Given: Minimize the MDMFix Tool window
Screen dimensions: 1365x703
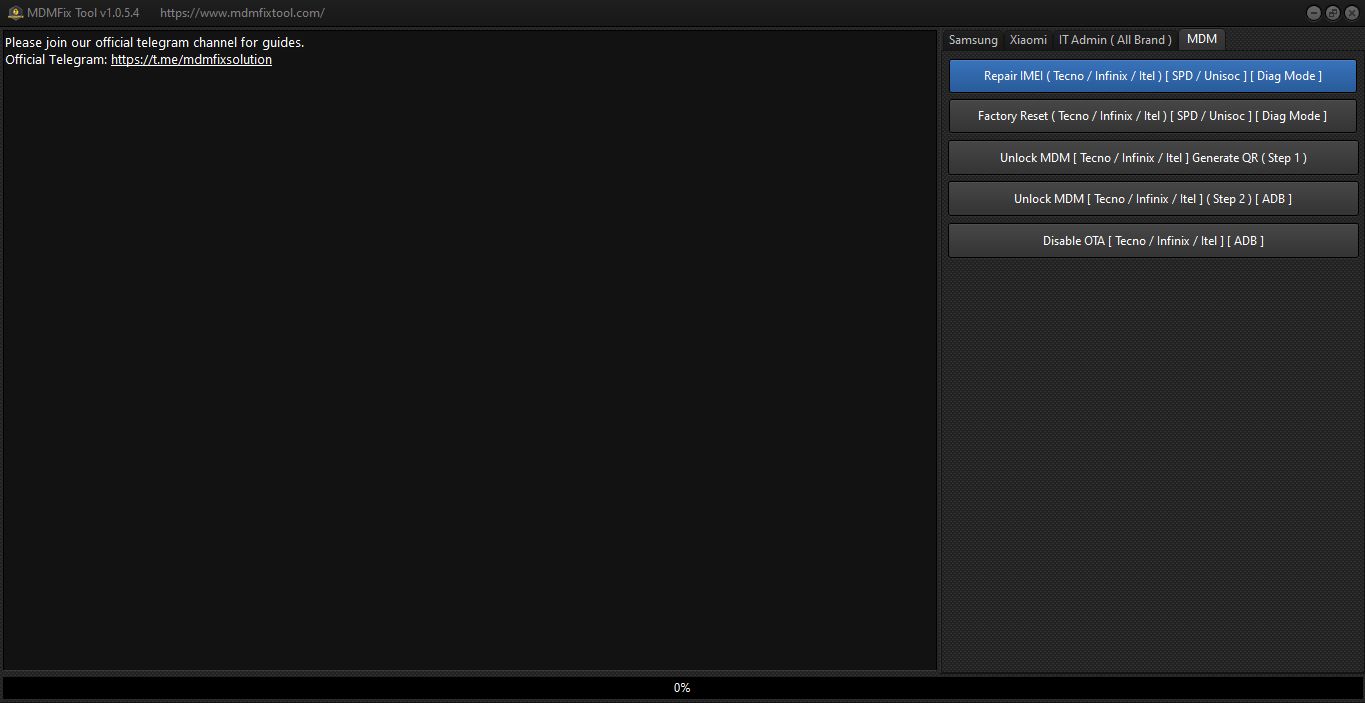Looking at the screenshot, I should (x=1313, y=13).
